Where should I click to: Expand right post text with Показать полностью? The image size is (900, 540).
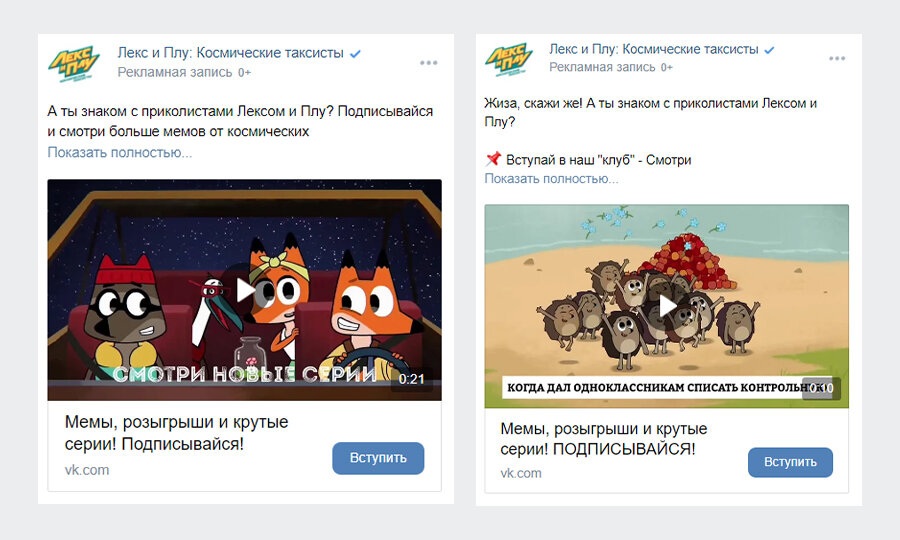click(551, 178)
